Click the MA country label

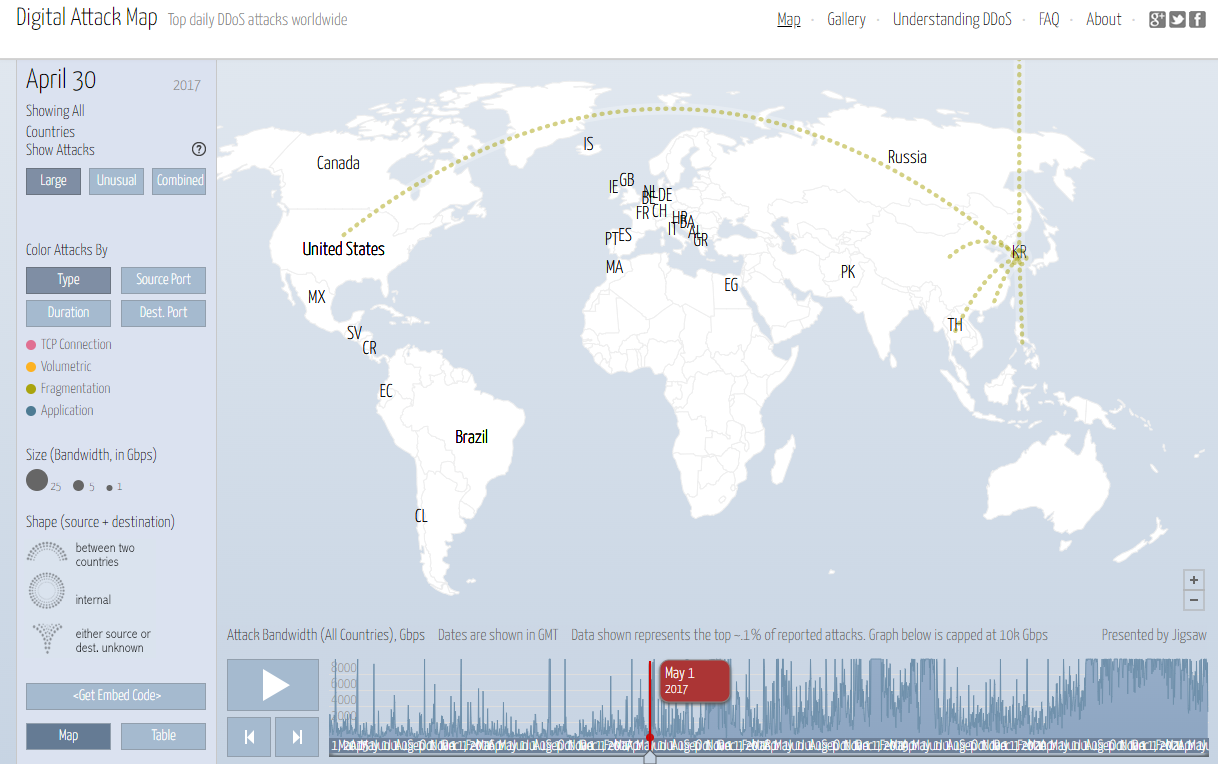pos(614,267)
